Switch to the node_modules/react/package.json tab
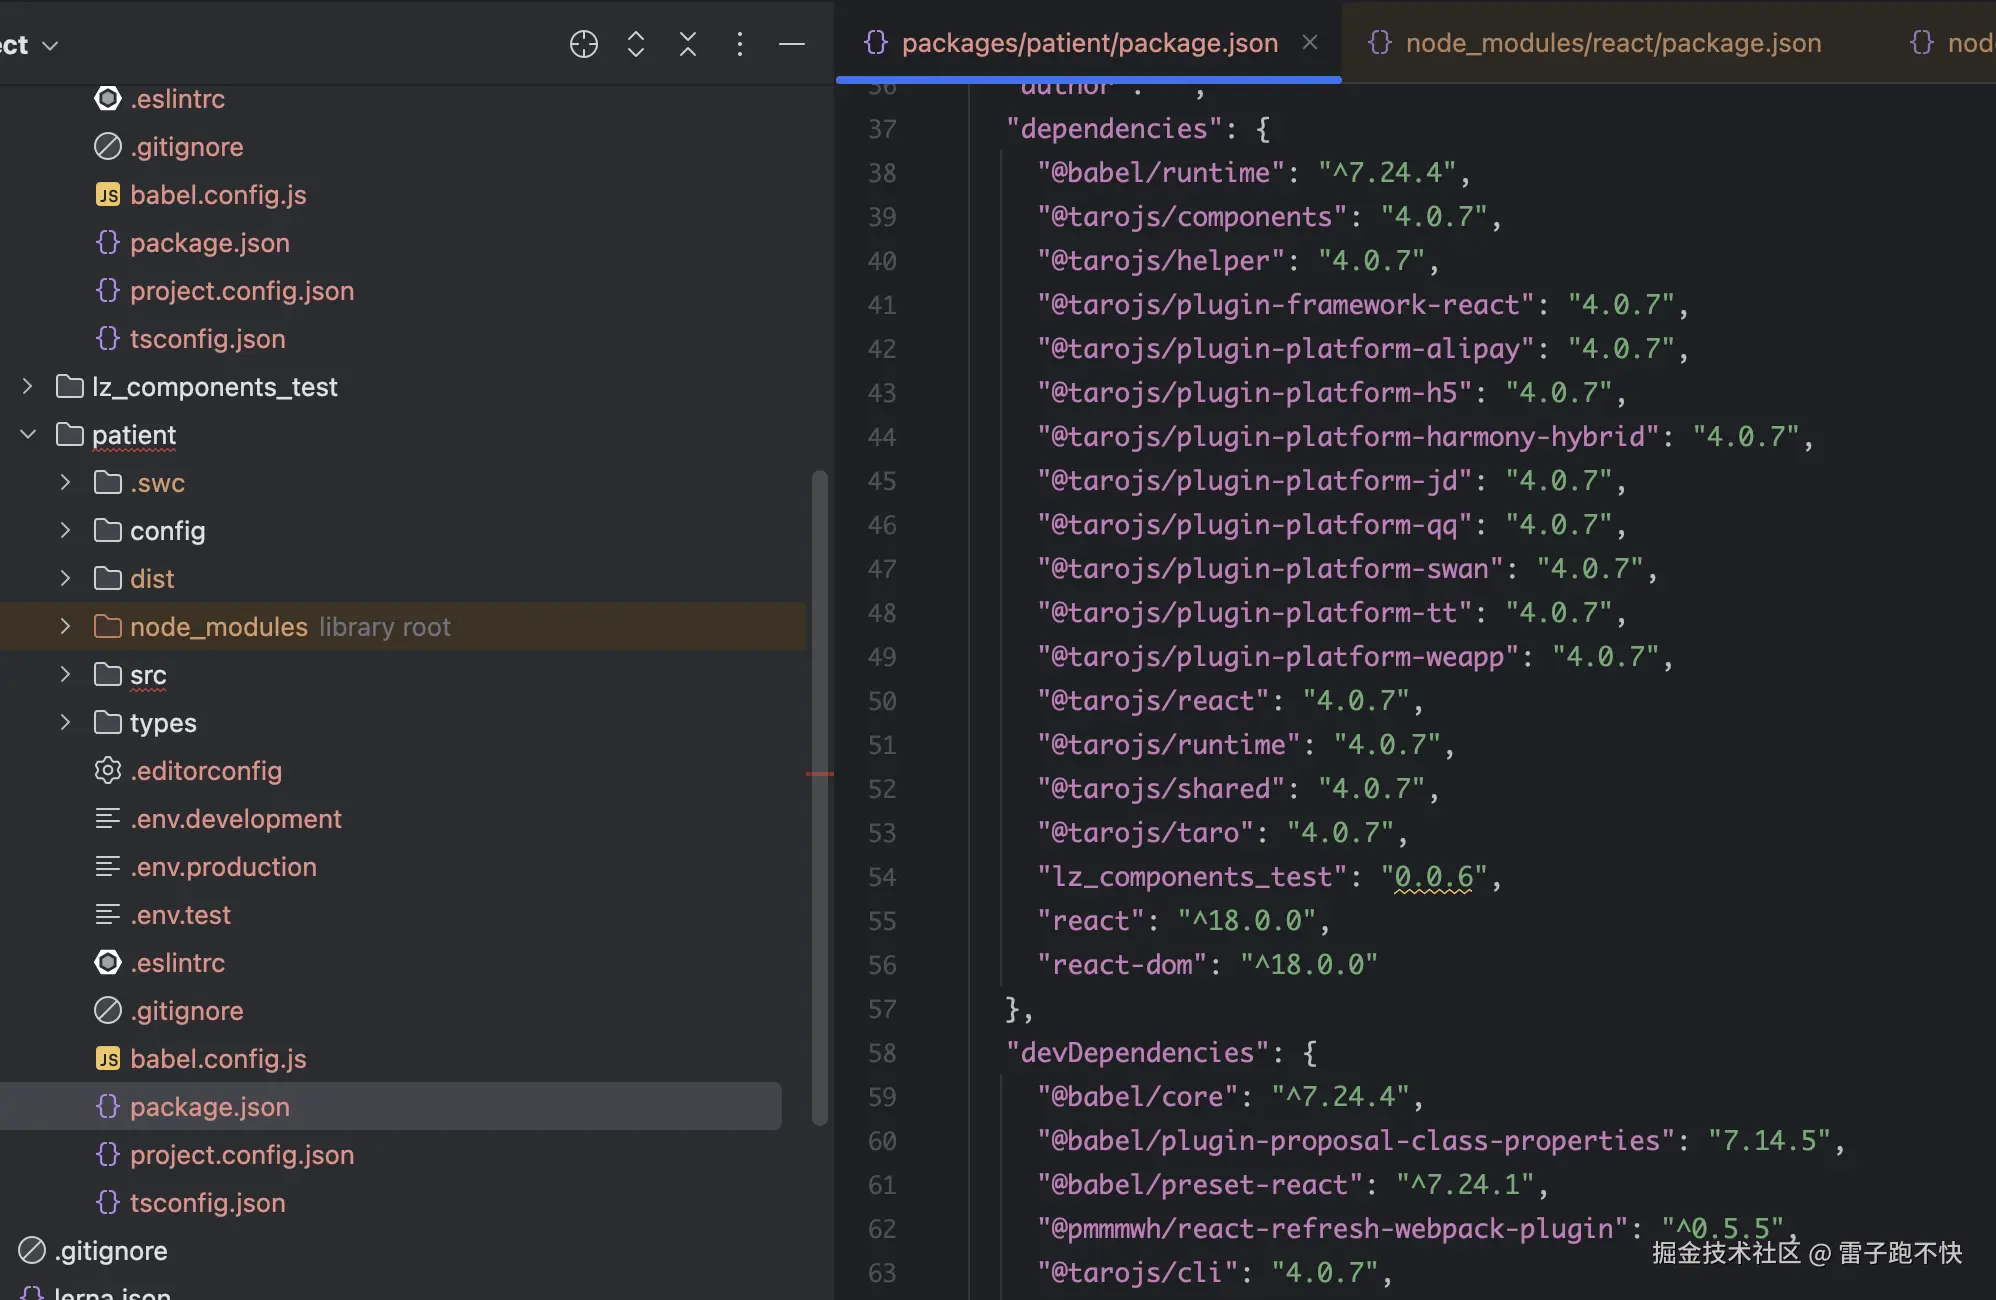Screen dimensions: 1996x1300 click(x=1612, y=43)
